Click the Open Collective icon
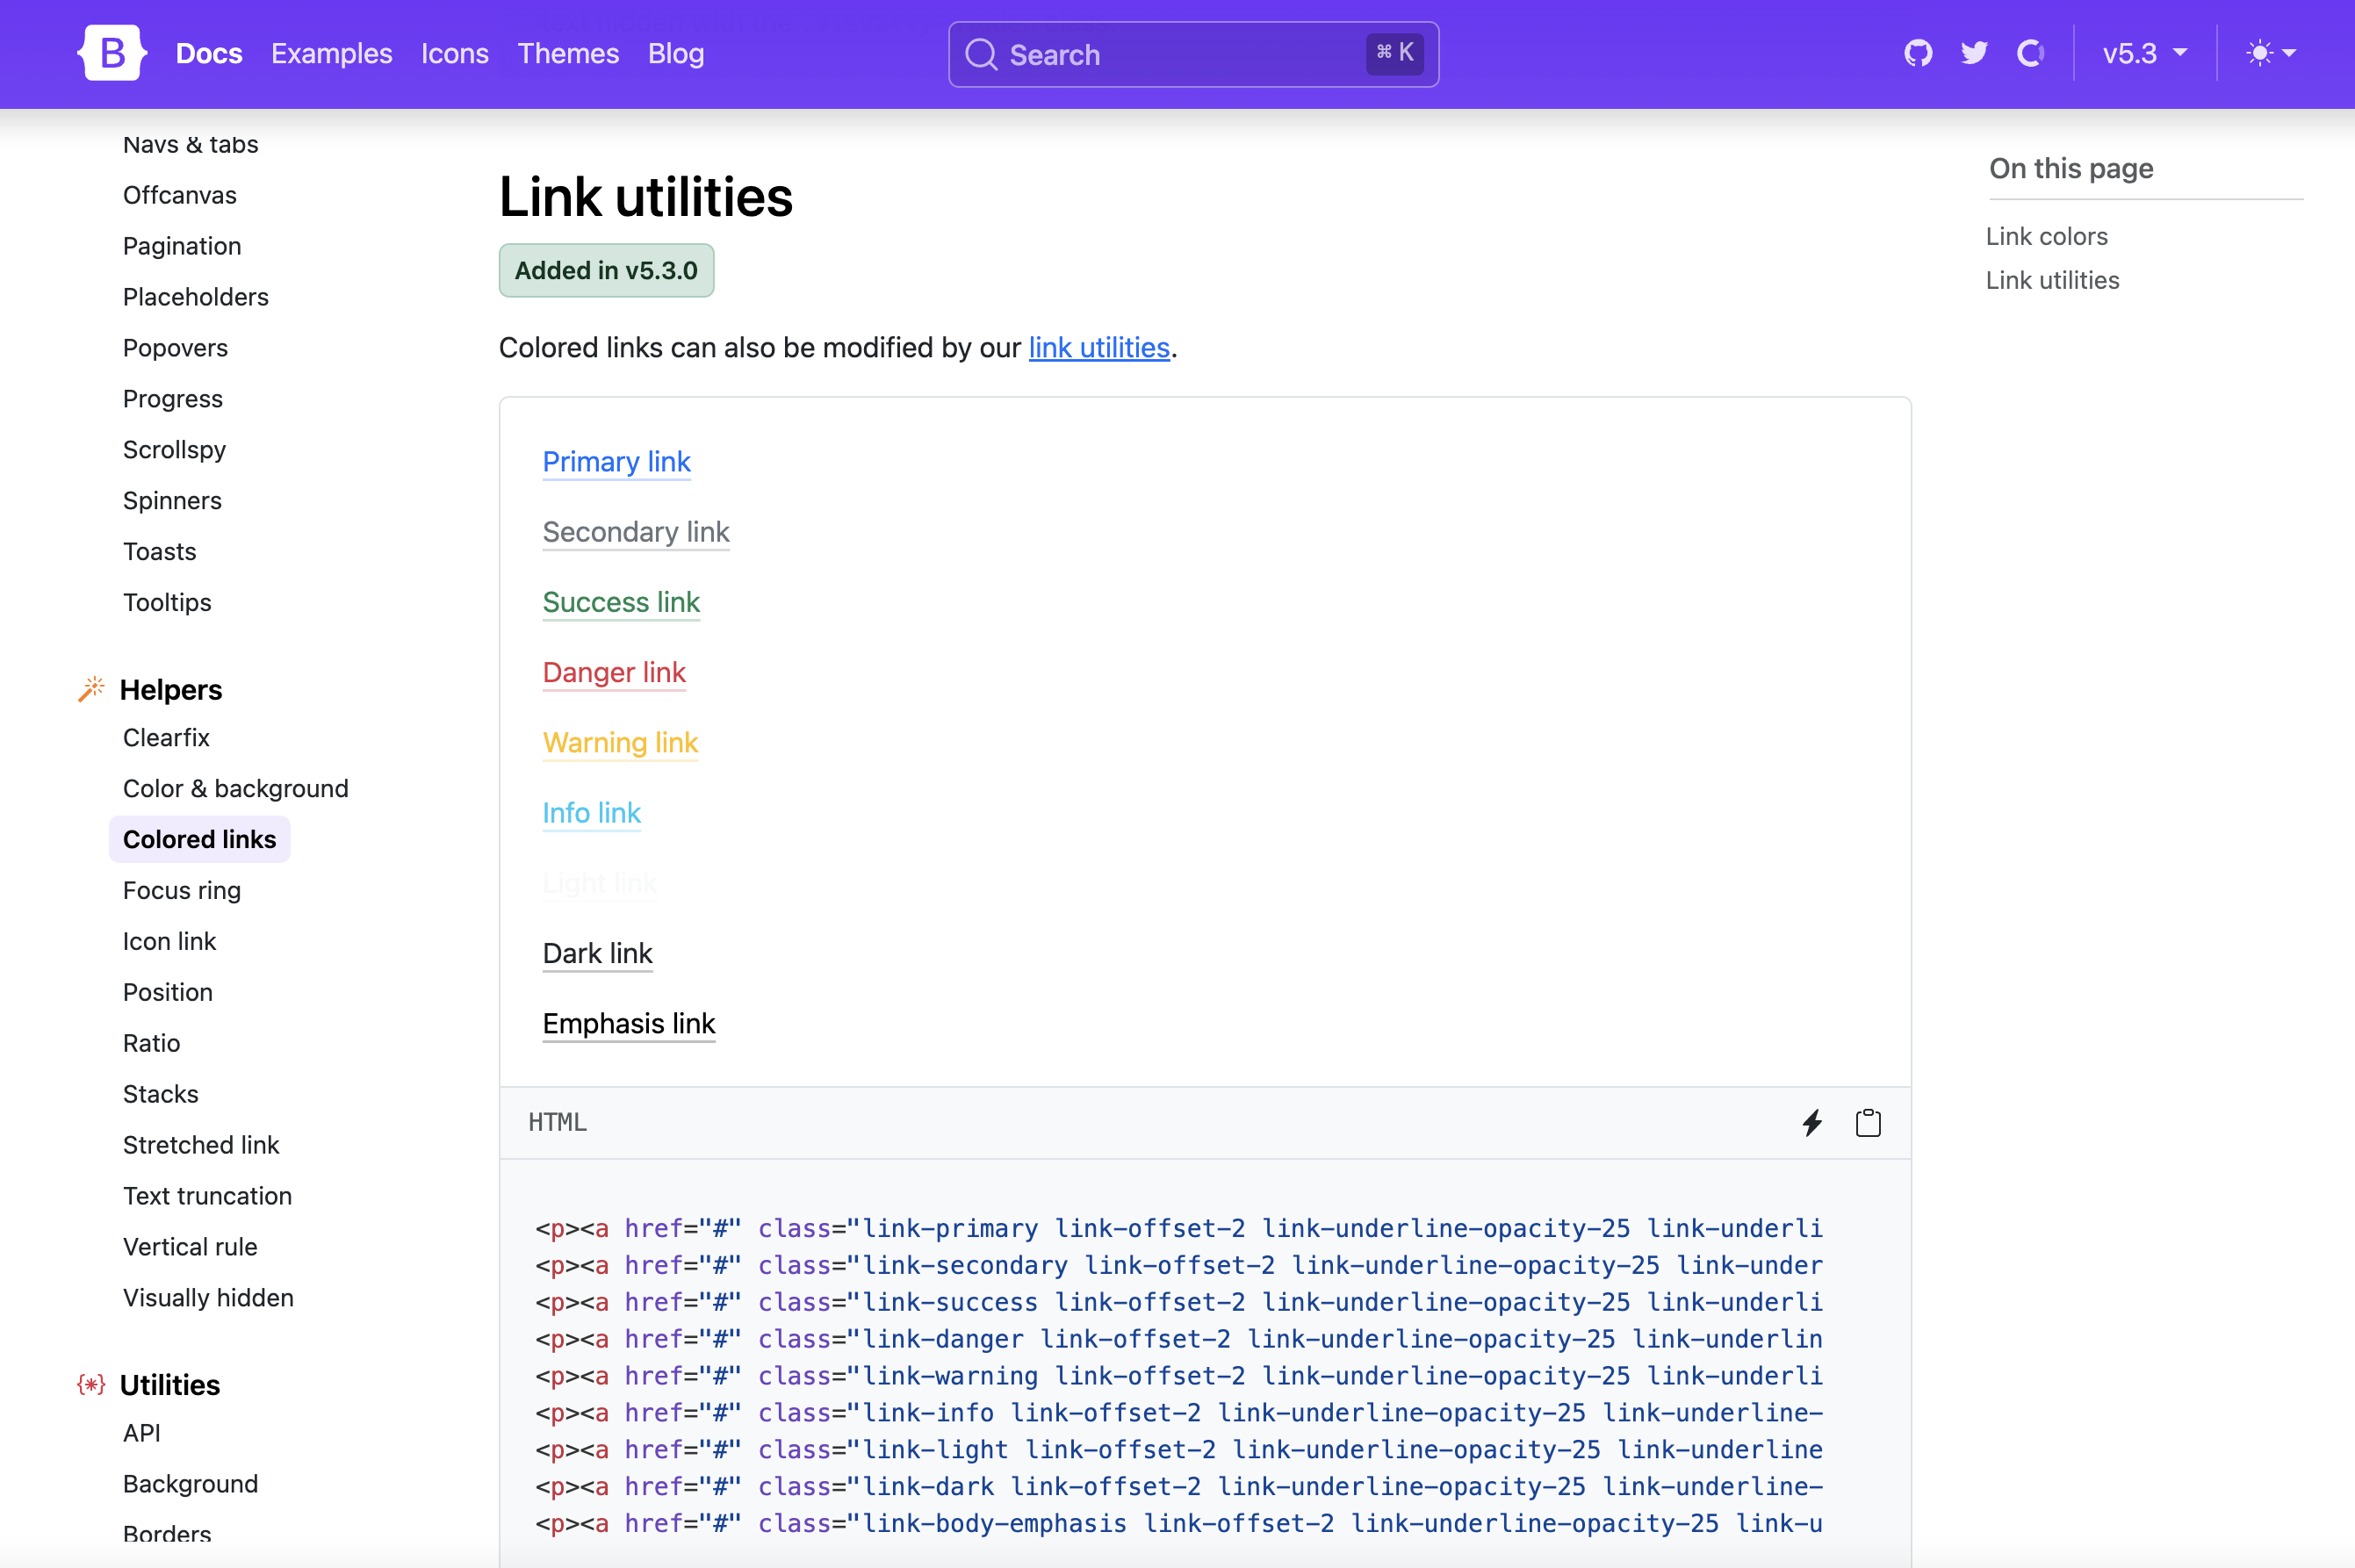Viewport: 2355px width, 1568px height. [x=2032, y=53]
